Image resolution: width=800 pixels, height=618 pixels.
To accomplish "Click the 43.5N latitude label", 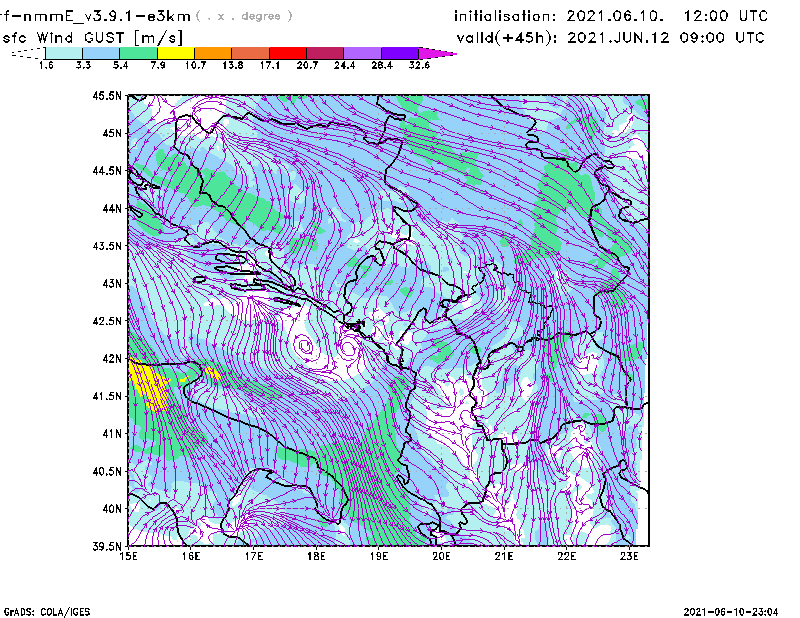I will pos(107,246).
